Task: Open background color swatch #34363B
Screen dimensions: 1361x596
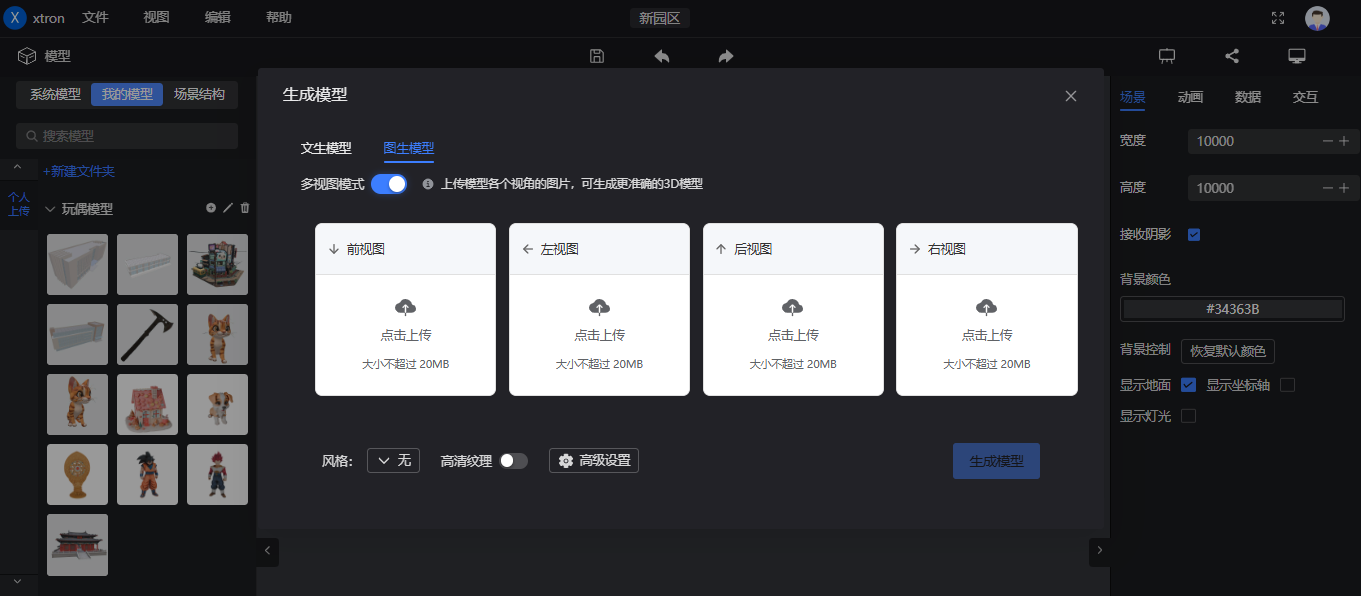Action: (x=1232, y=309)
